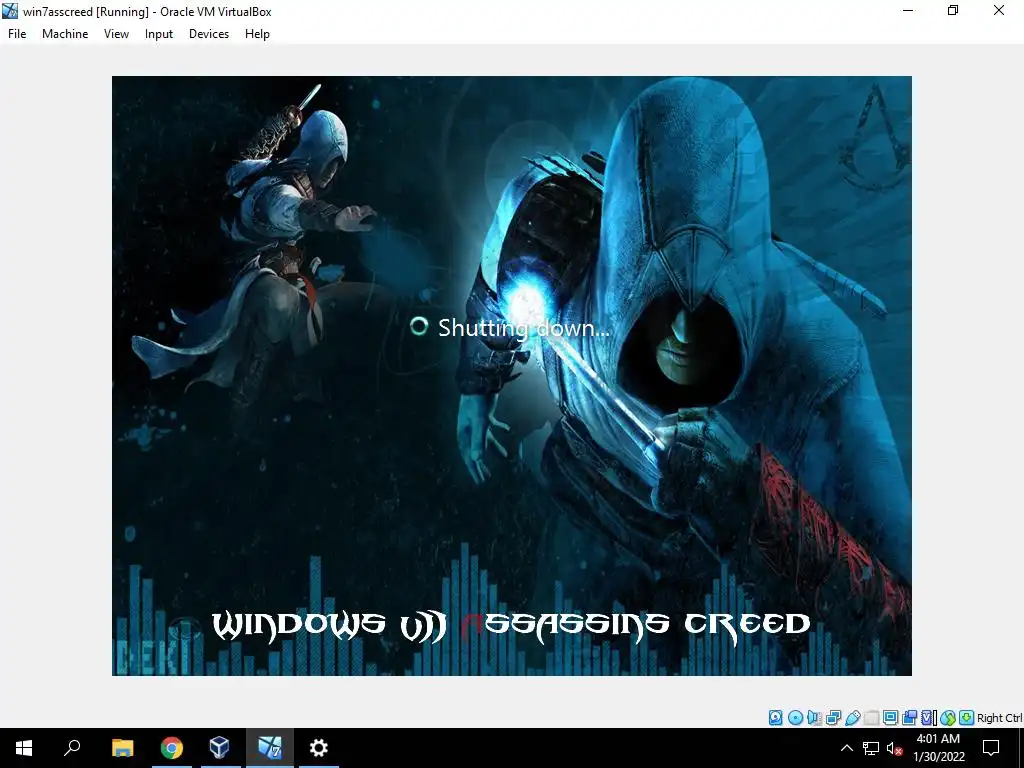Click the display status icon
Image resolution: width=1024 pixels, height=768 pixels.
[890, 718]
